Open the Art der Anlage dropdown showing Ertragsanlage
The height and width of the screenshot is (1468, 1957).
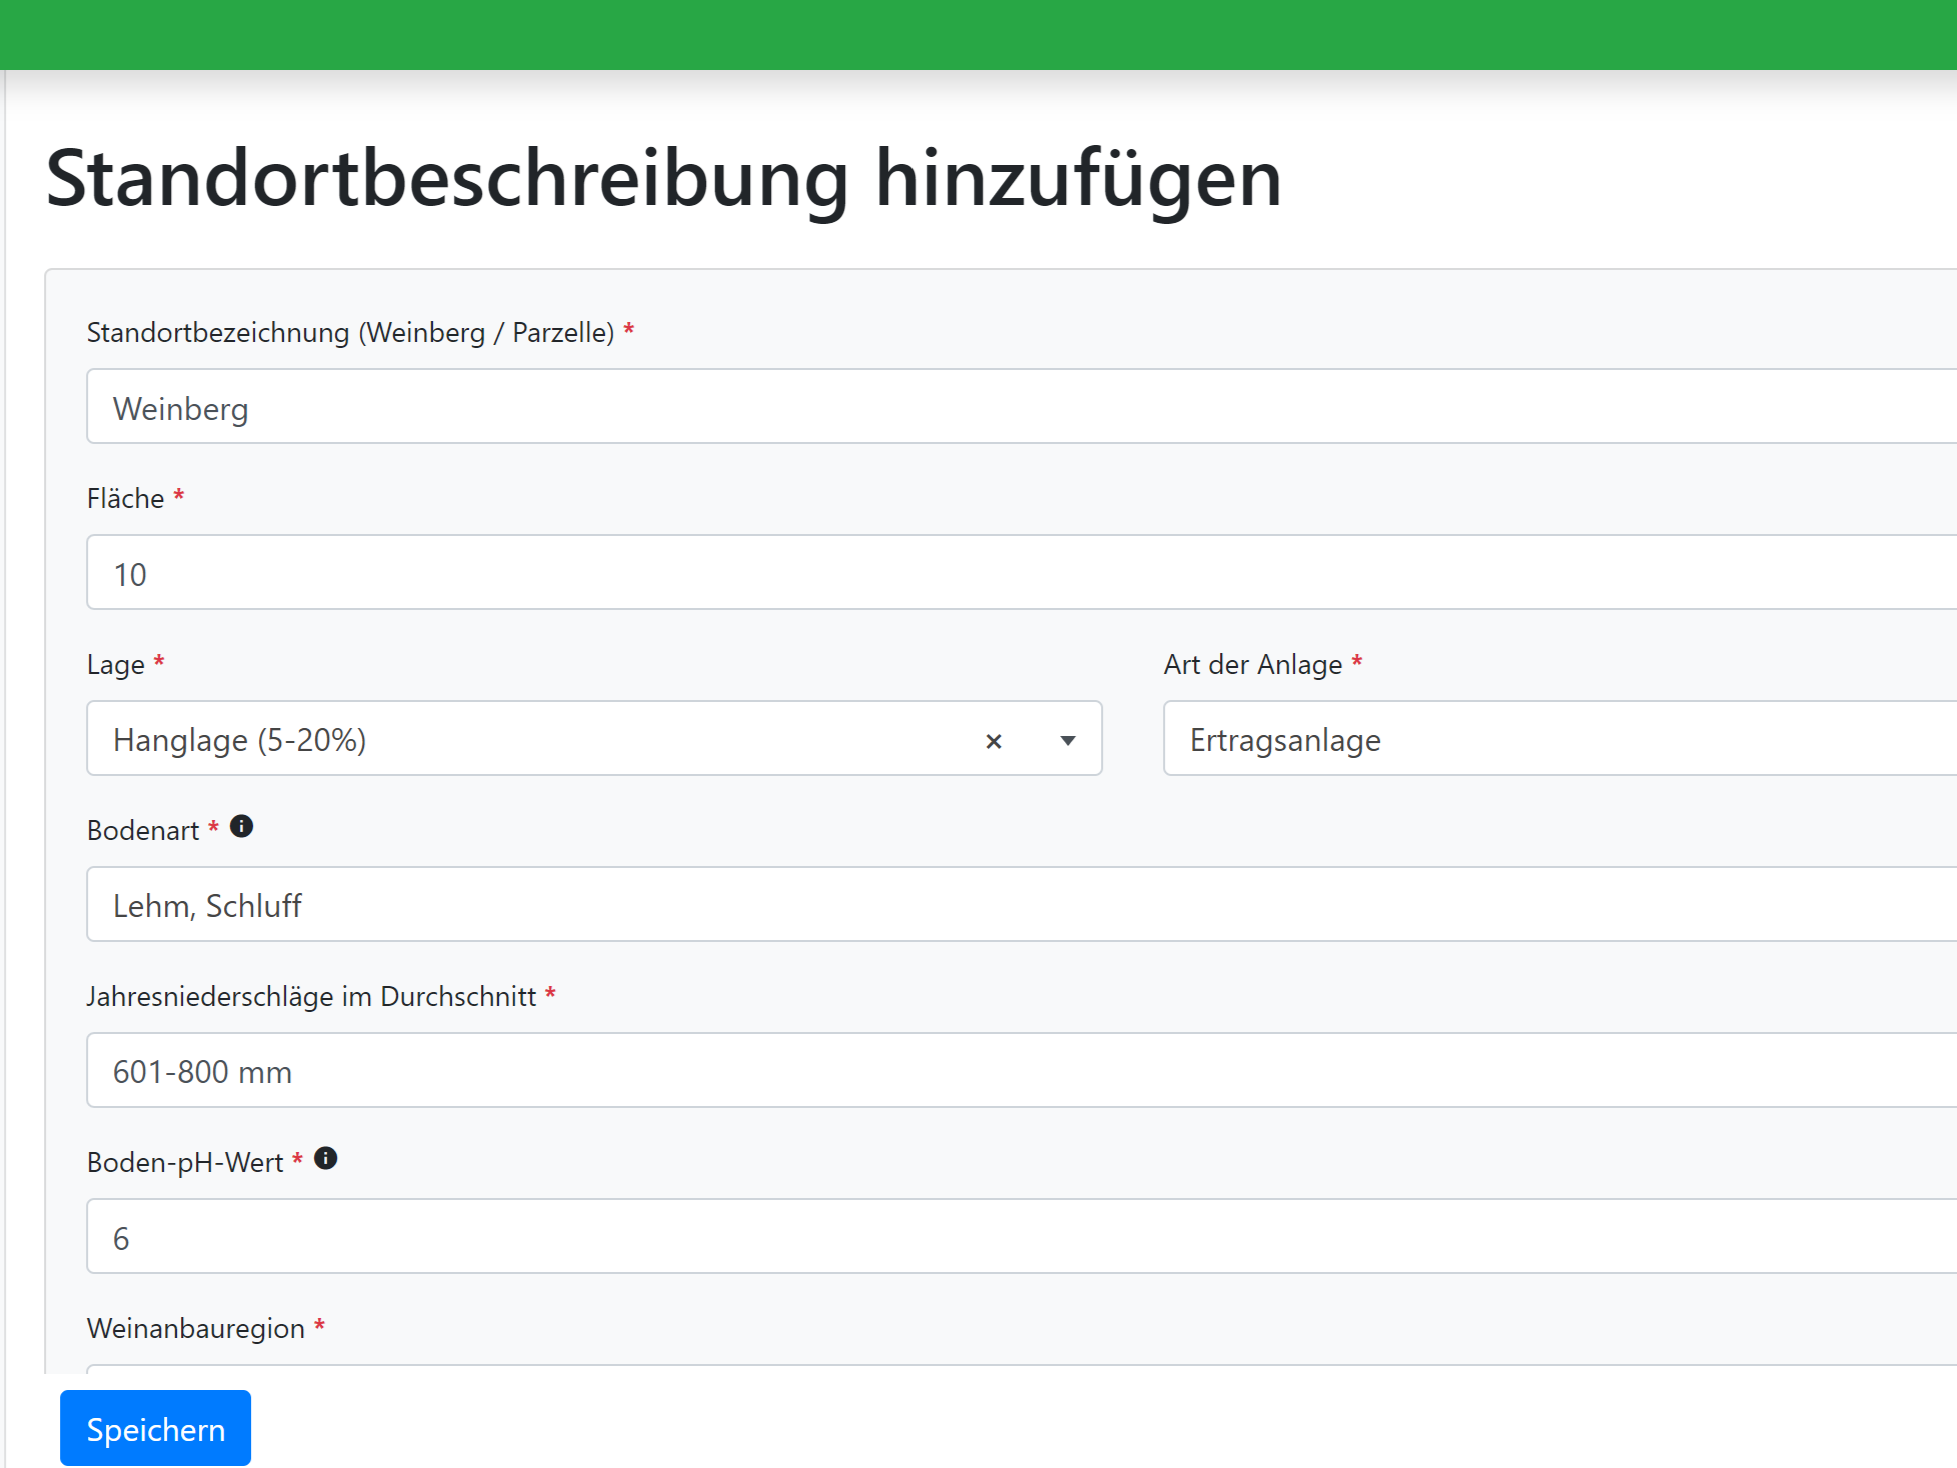tap(1560, 738)
